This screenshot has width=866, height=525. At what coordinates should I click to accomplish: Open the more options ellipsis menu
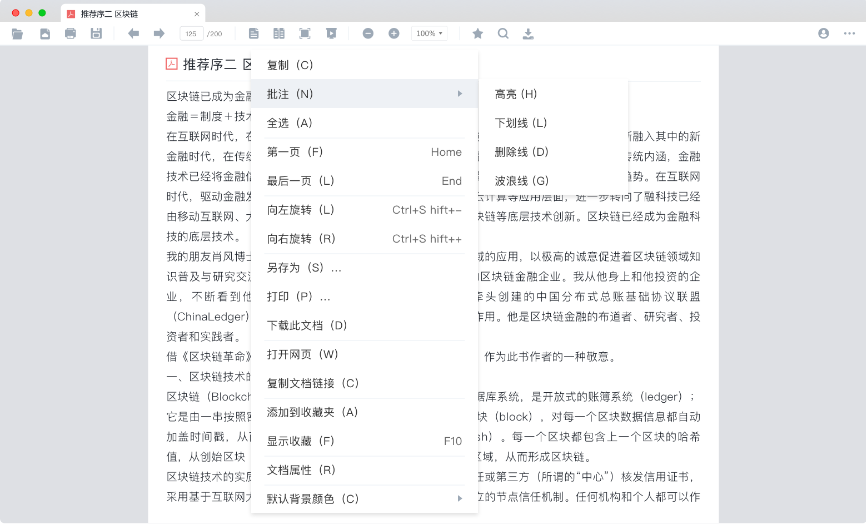[x=849, y=34]
